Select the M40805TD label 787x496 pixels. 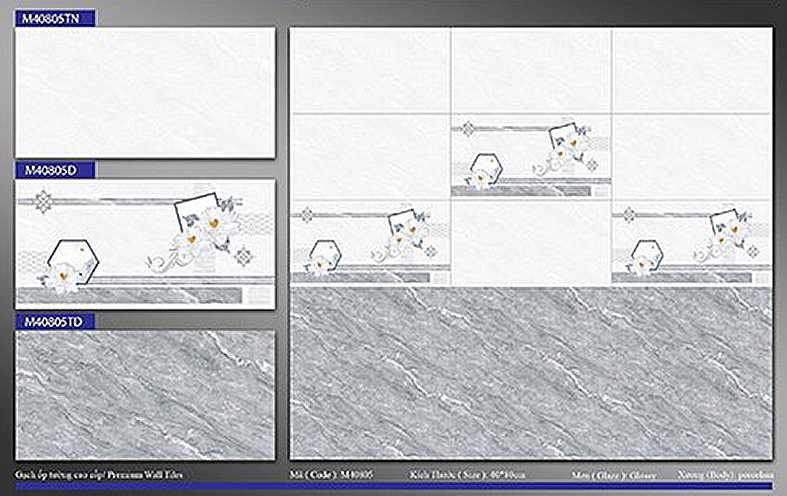coord(55,321)
